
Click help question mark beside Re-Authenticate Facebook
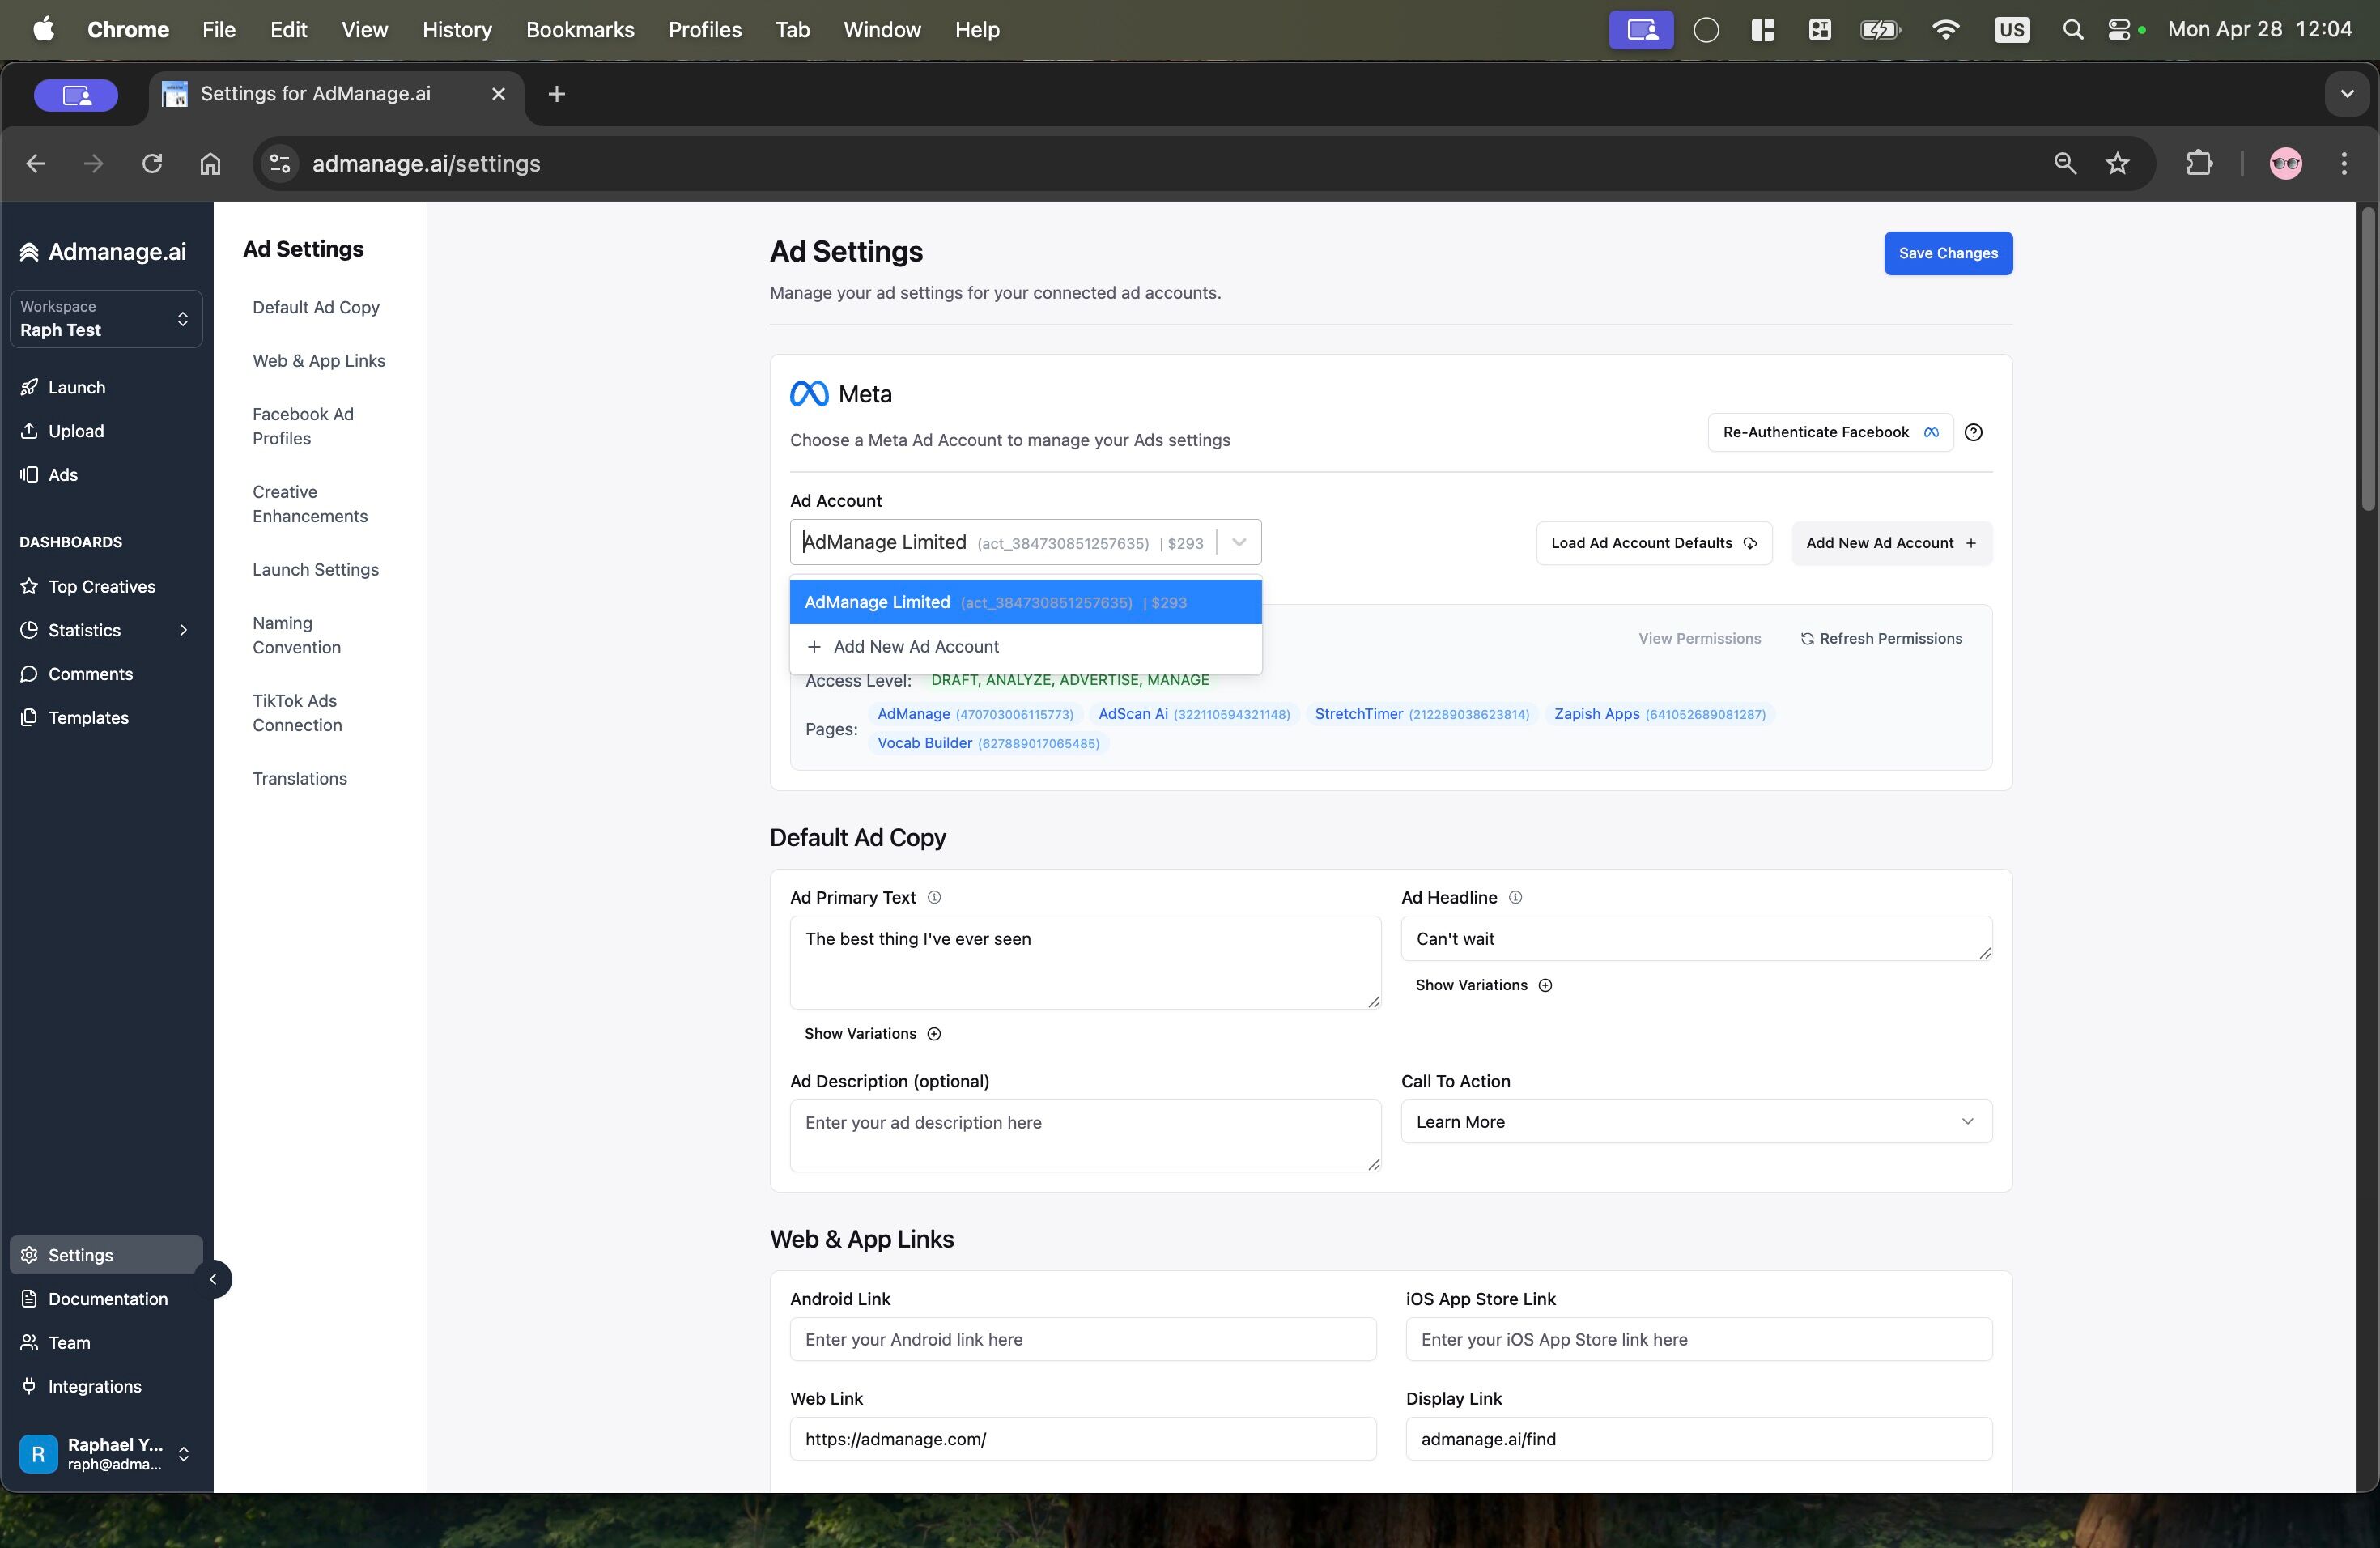point(1973,432)
